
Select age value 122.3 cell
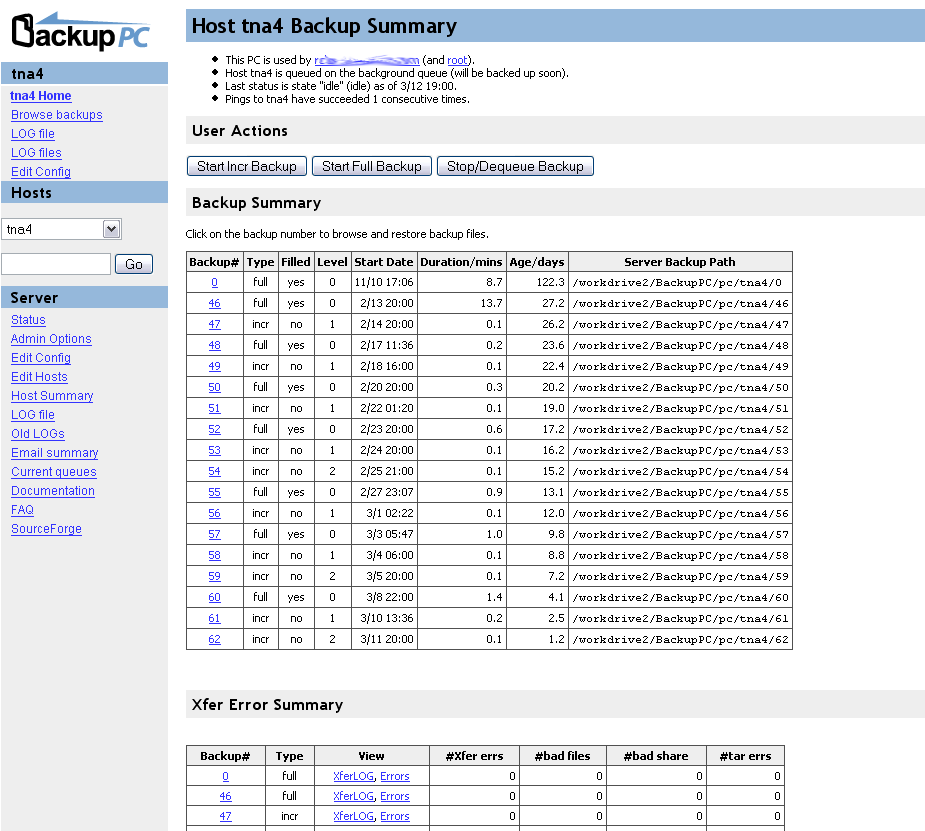(x=537, y=283)
